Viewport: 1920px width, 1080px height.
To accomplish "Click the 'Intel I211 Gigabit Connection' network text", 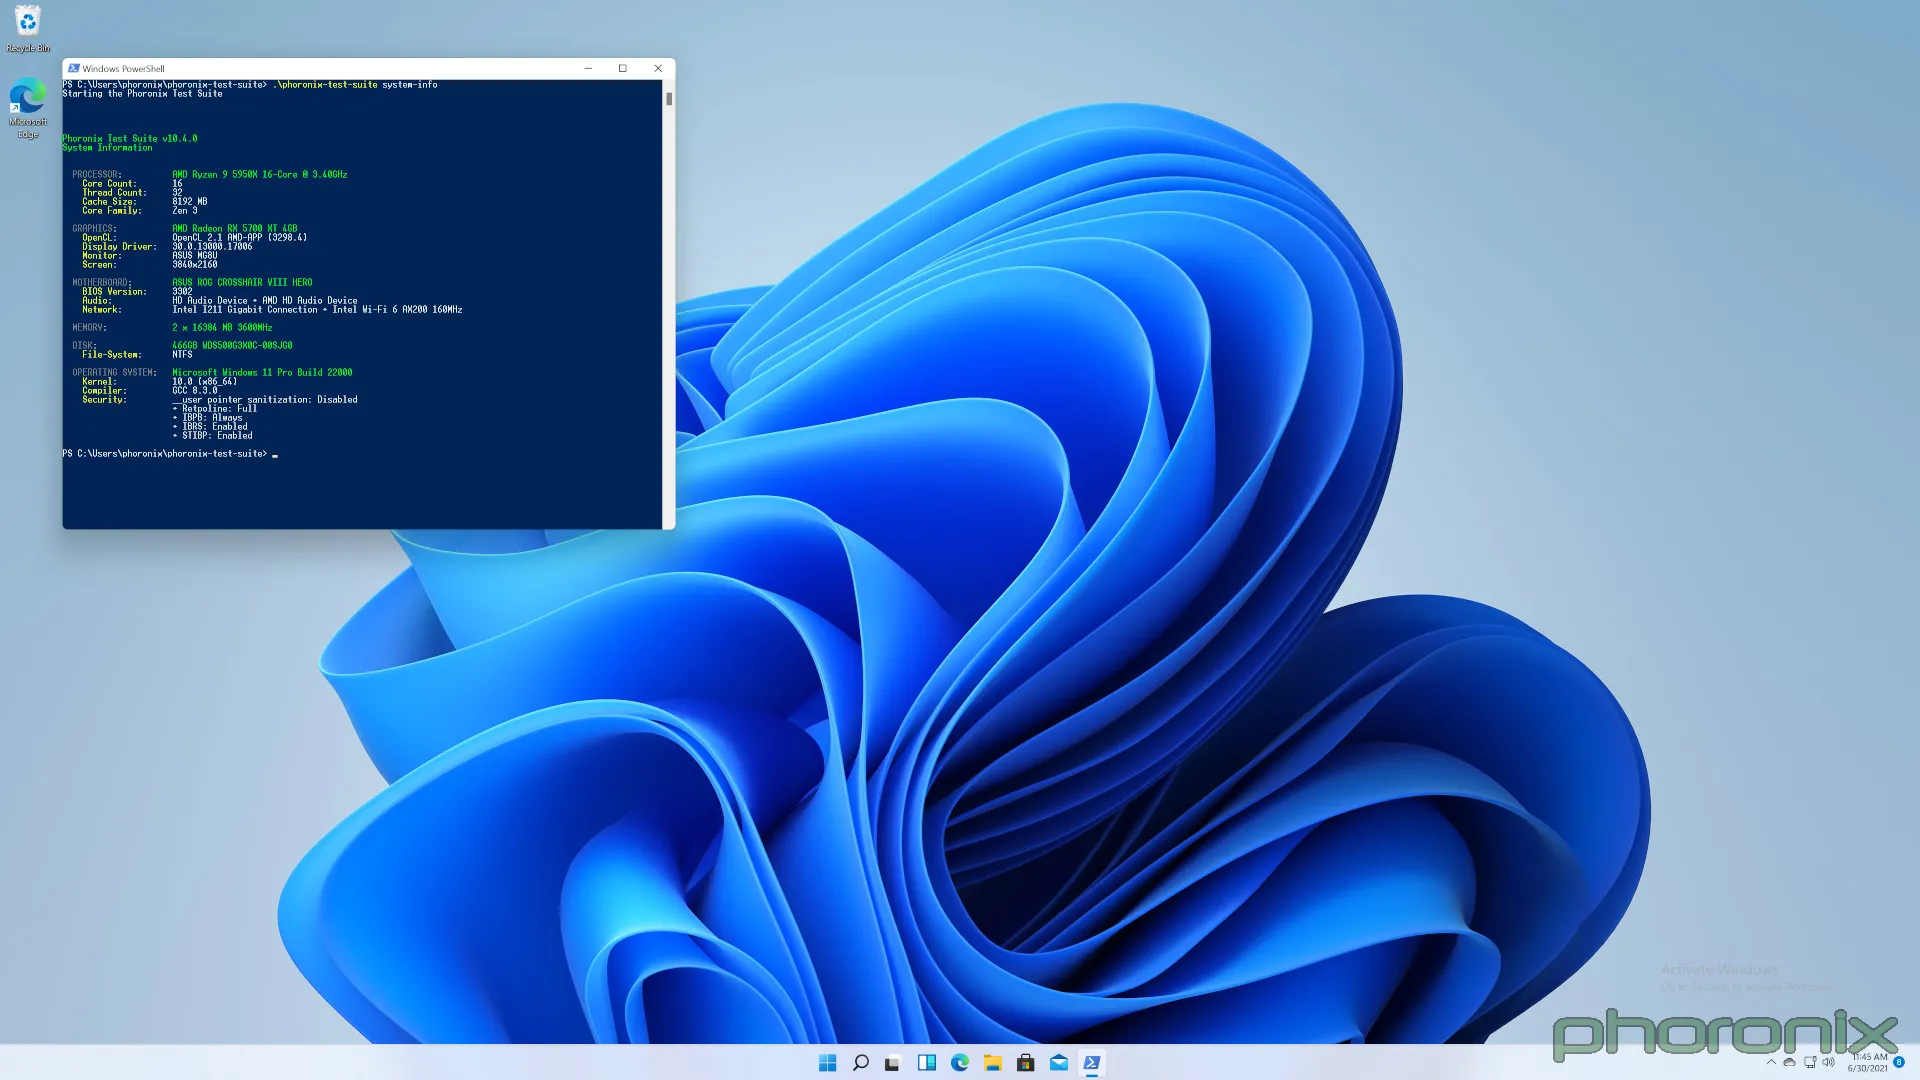I will pos(245,310).
